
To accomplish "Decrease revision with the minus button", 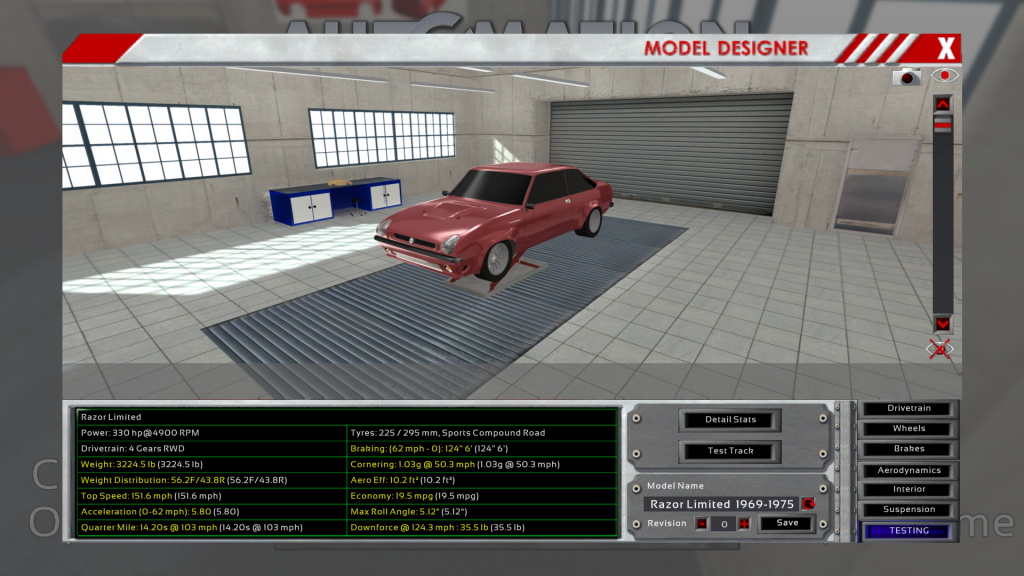I will pyautogui.click(x=701, y=523).
